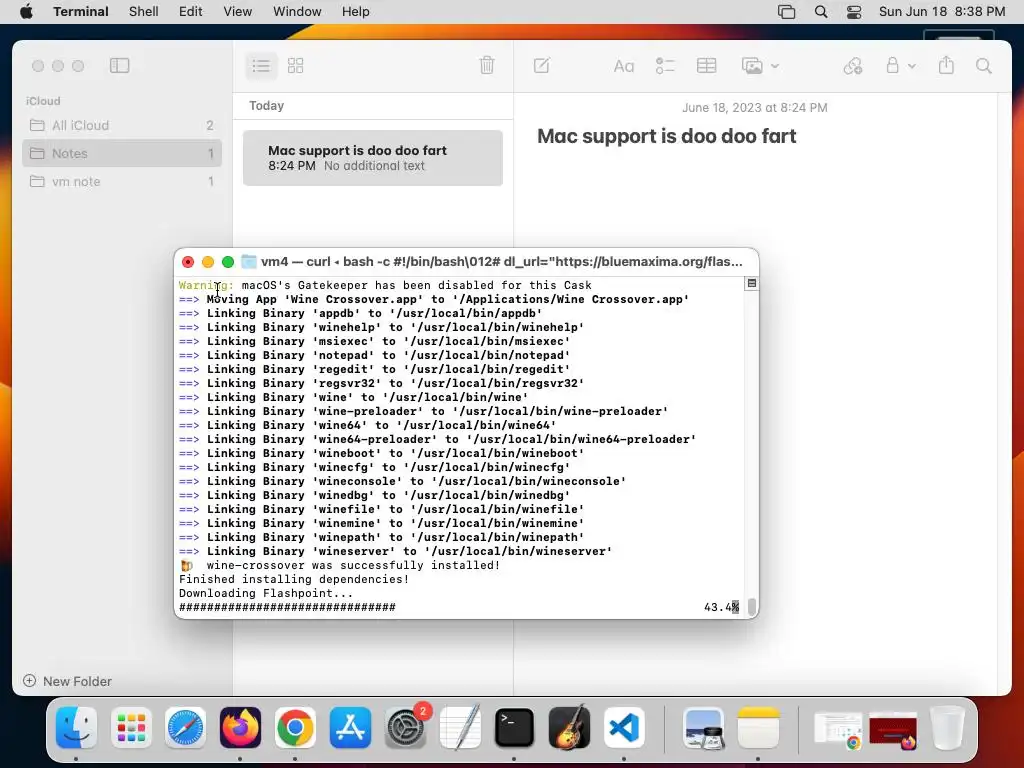Viewport: 1024px width, 768px height.
Task: Switch Notes to list view
Action: tap(261, 65)
